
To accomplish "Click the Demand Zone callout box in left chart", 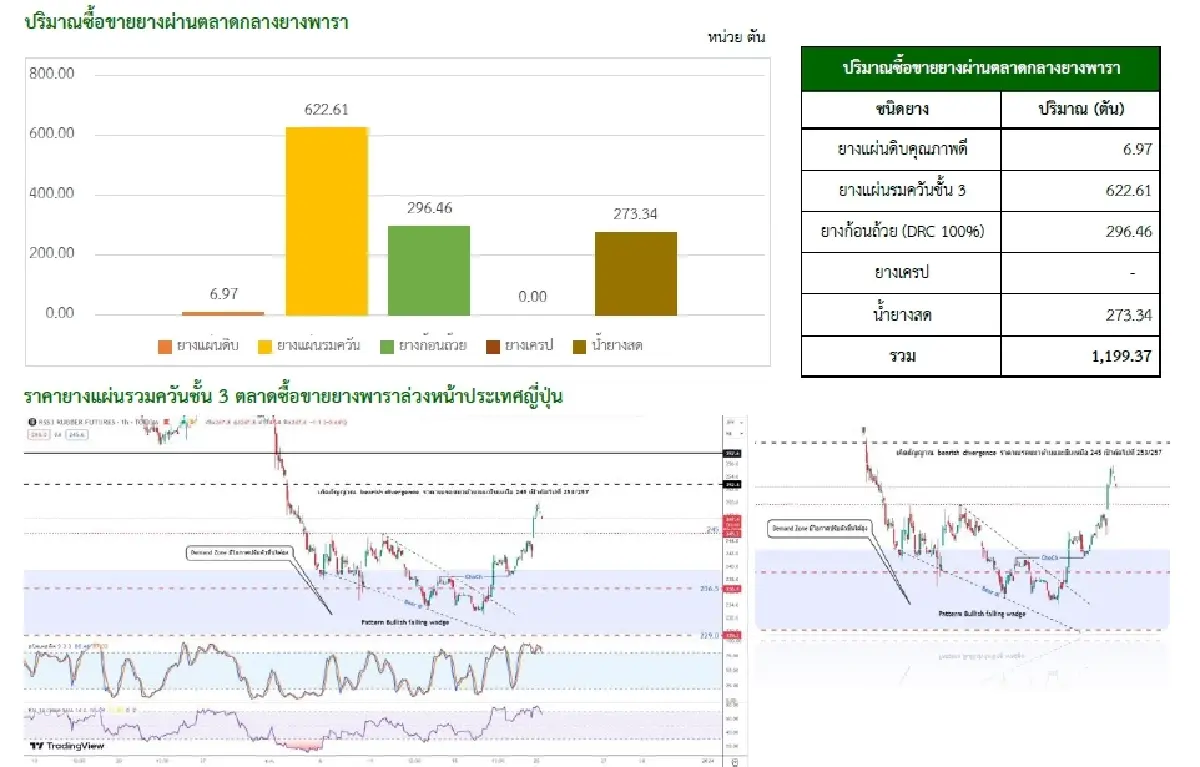I will 238,551.
